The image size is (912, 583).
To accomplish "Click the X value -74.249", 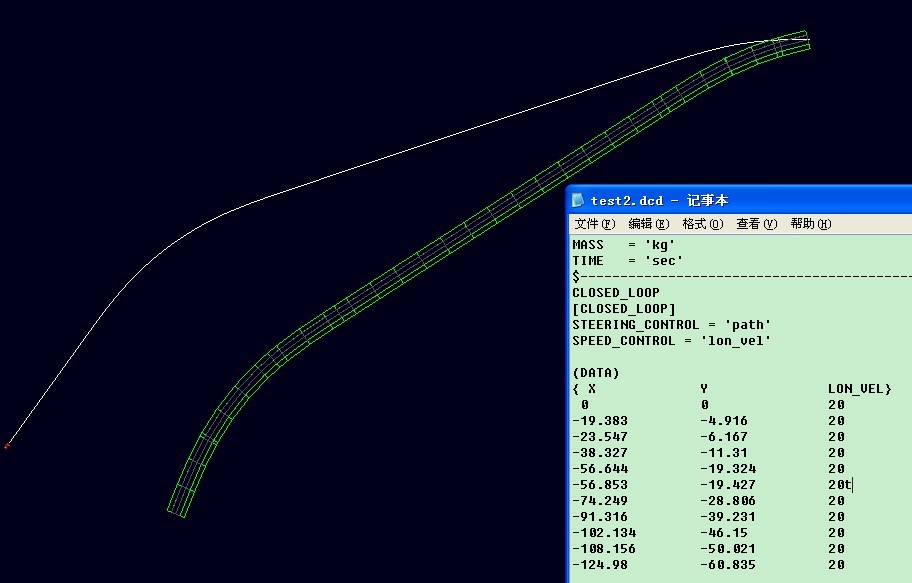I will 600,500.
